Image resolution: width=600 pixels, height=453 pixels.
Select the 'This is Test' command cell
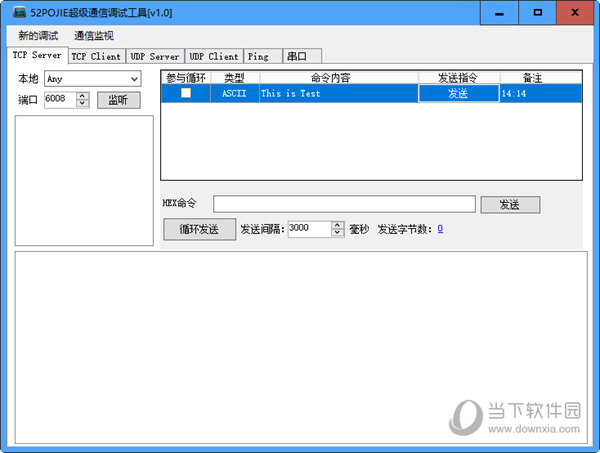(x=339, y=93)
